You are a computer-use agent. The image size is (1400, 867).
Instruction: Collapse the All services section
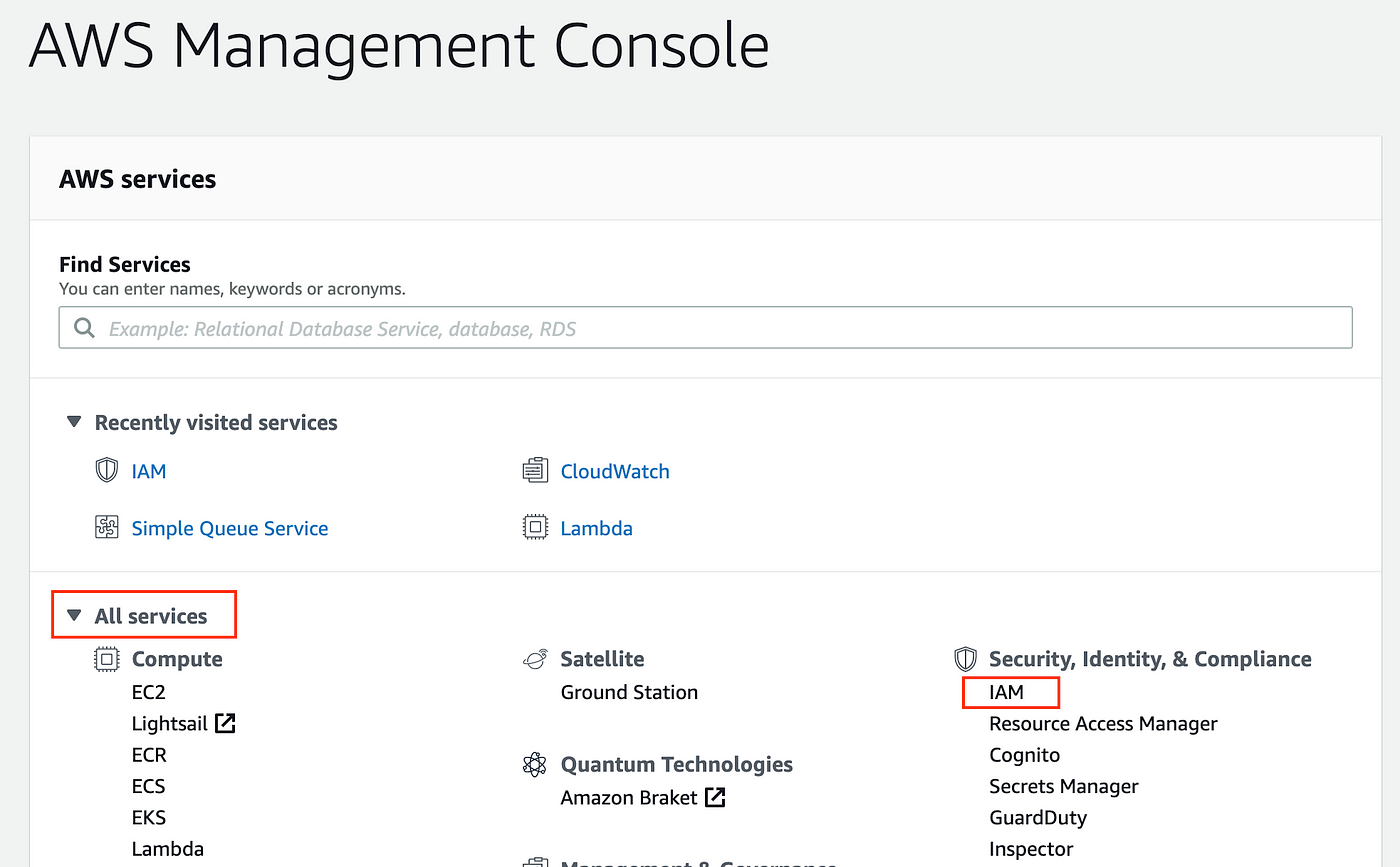[73, 616]
